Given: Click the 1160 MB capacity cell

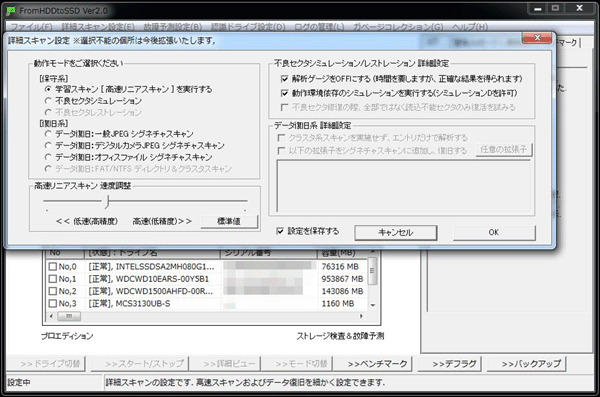Looking at the screenshot, I should pos(338,304).
